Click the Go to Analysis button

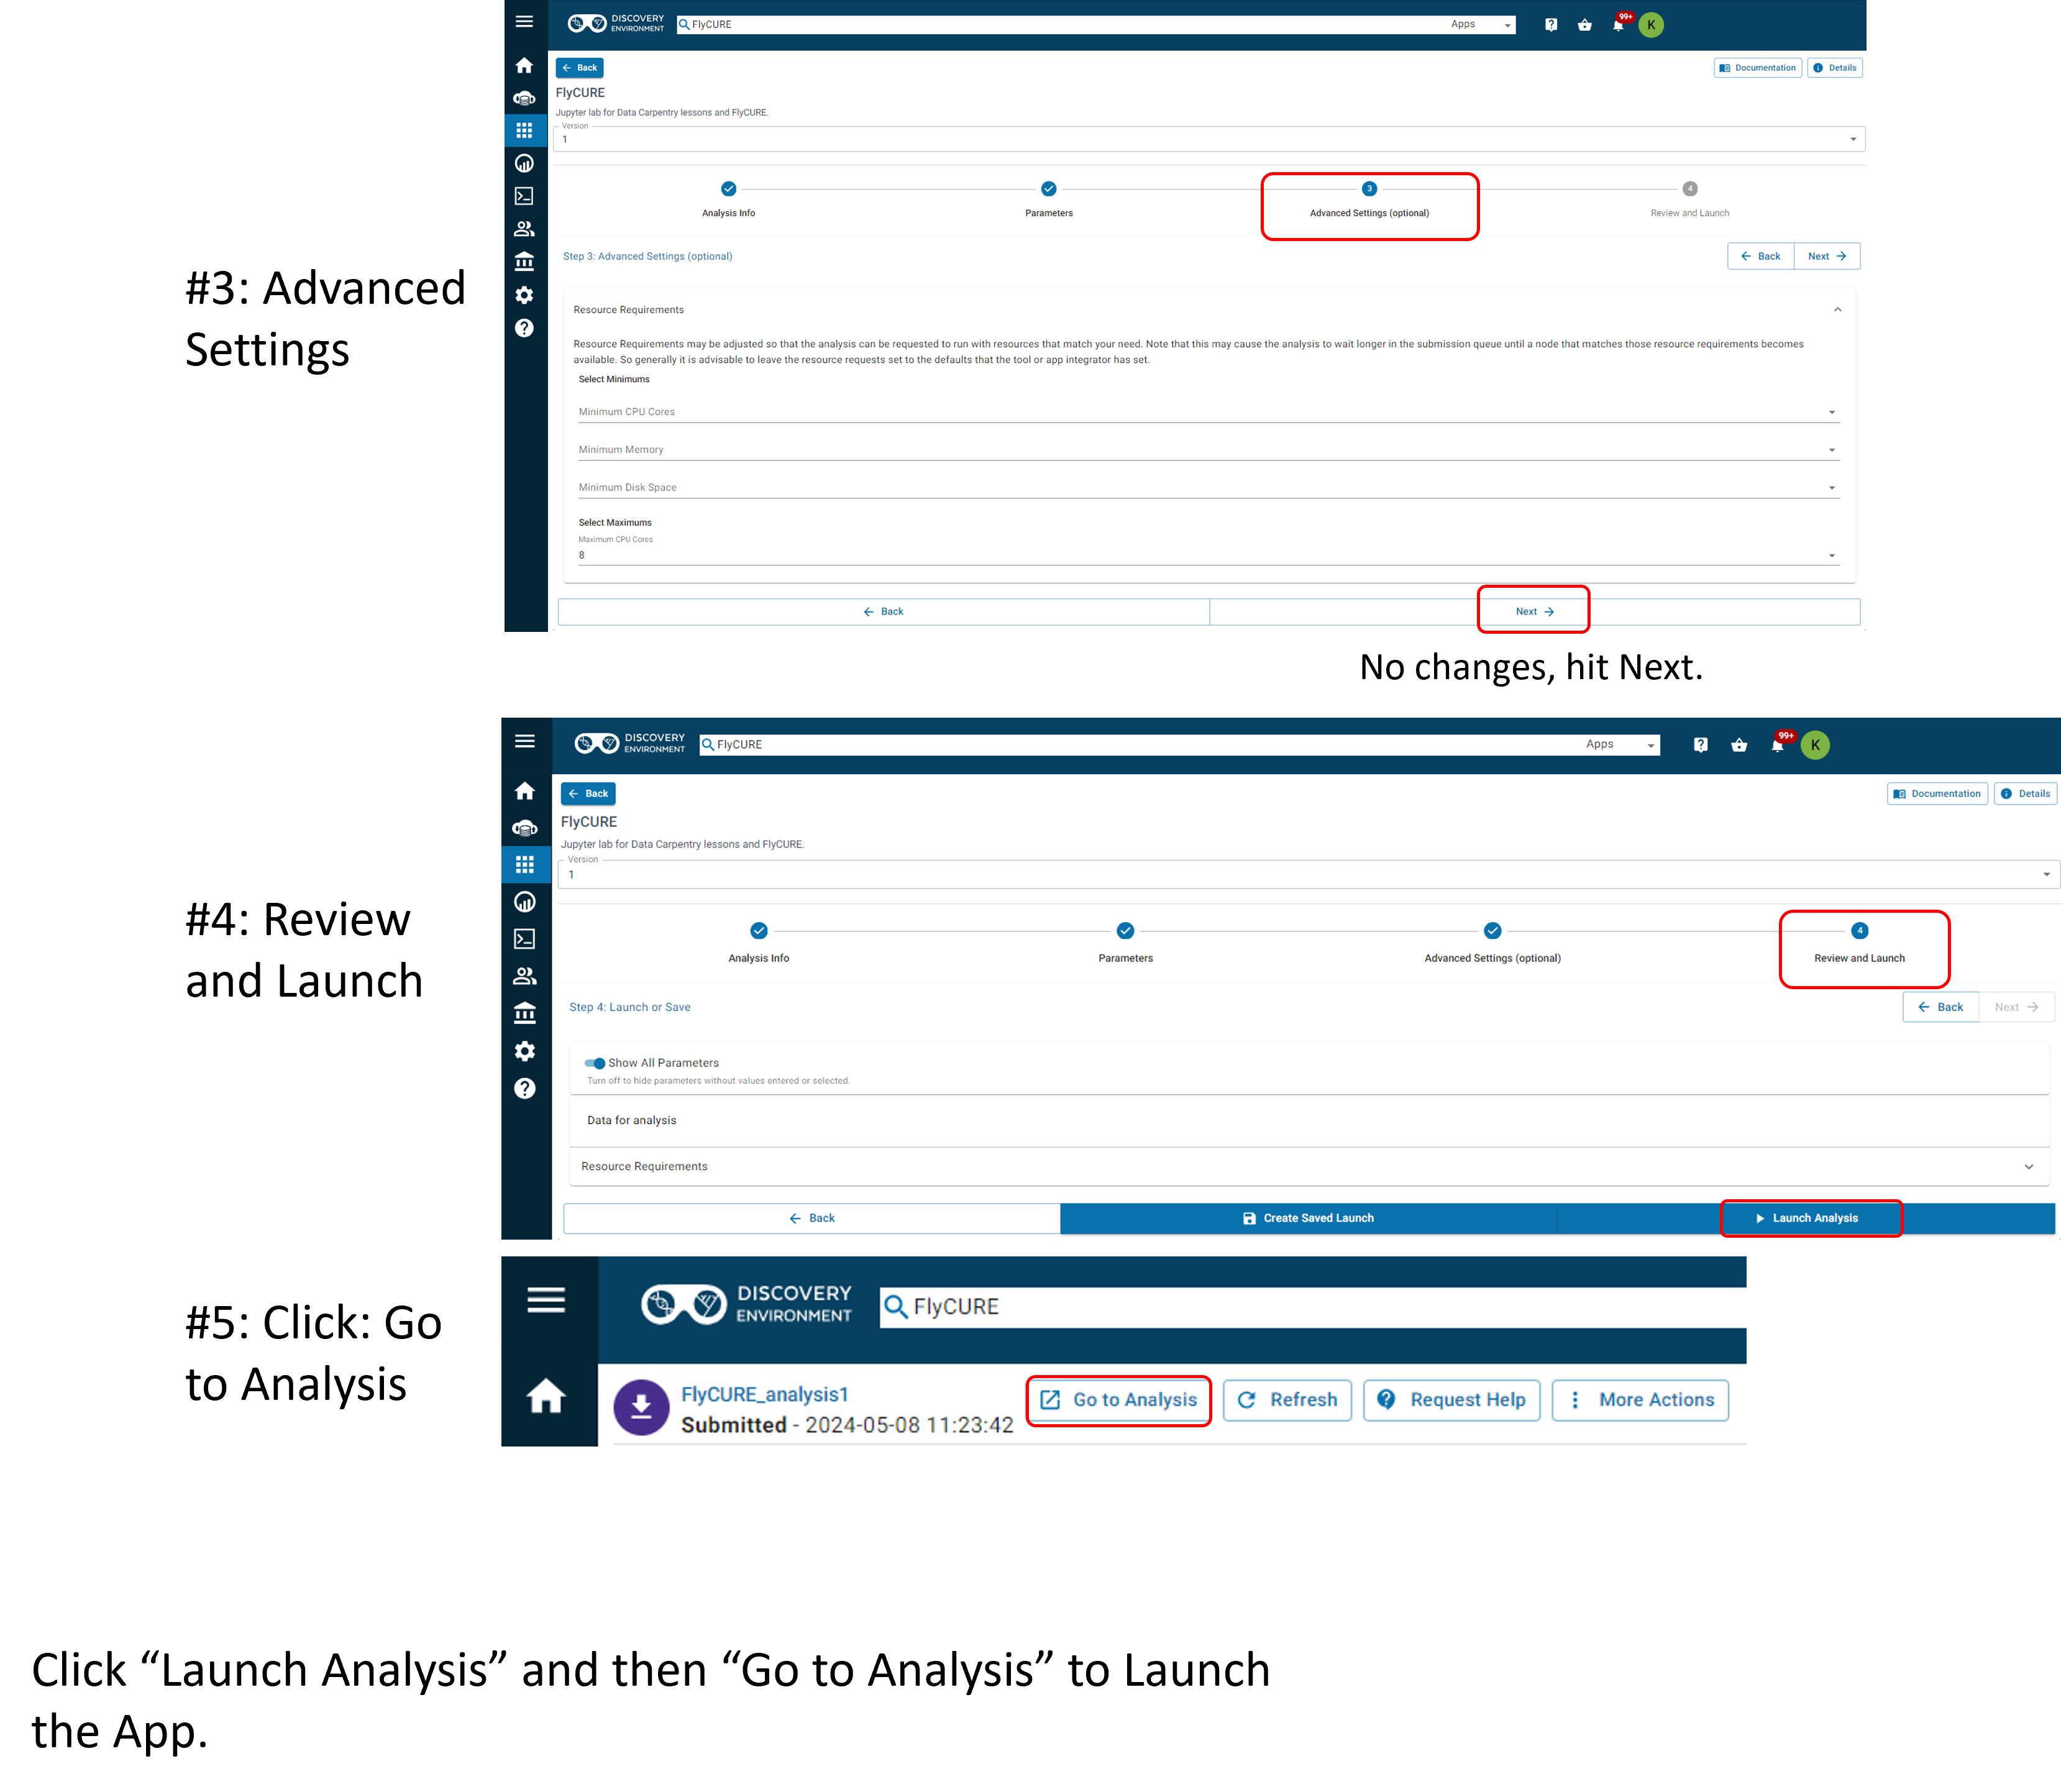coord(1119,1400)
